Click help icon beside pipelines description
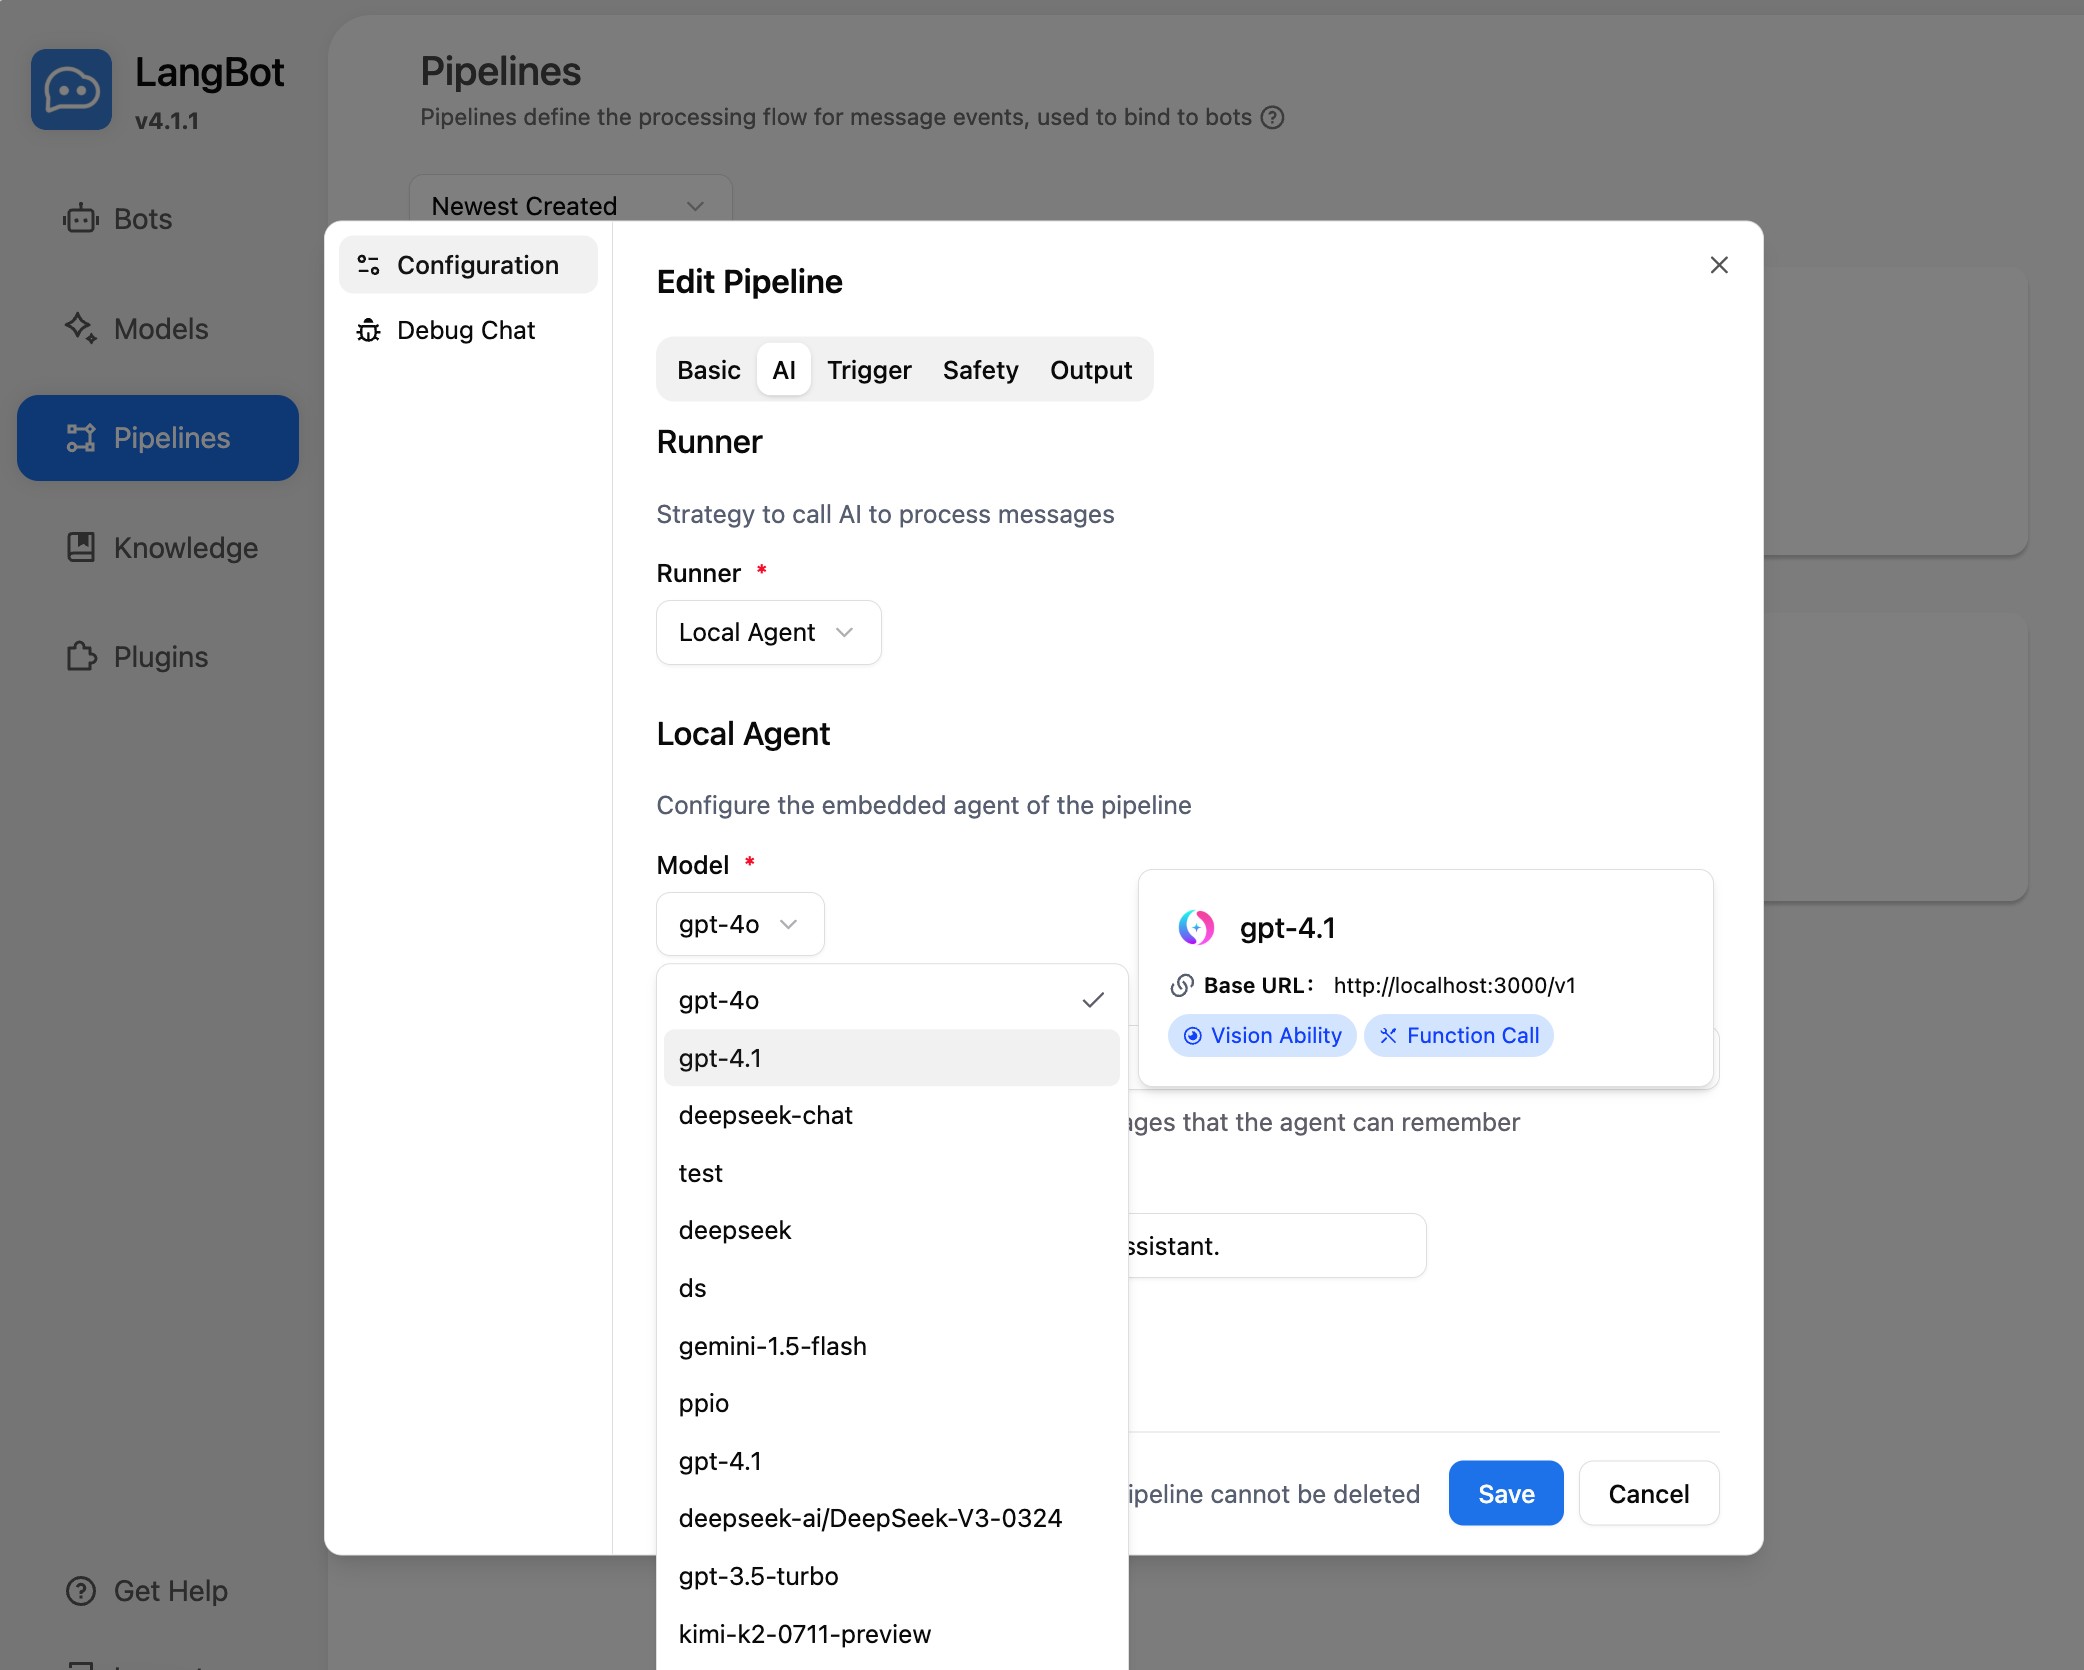Image resolution: width=2084 pixels, height=1670 pixels. coord(1272,117)
